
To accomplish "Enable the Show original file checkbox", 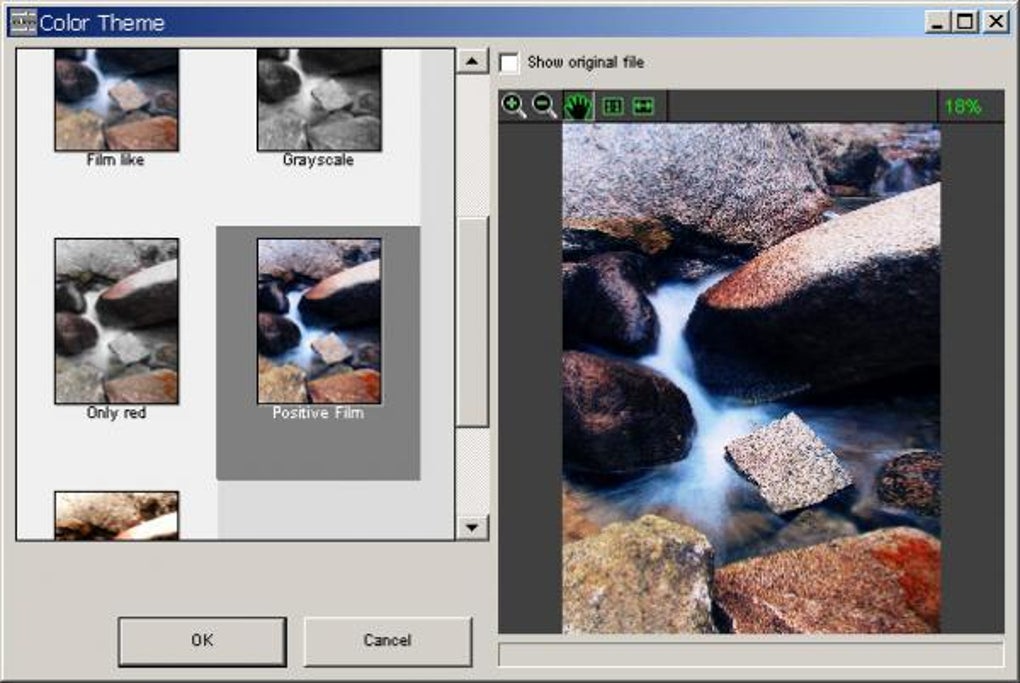I will [512, 62].
